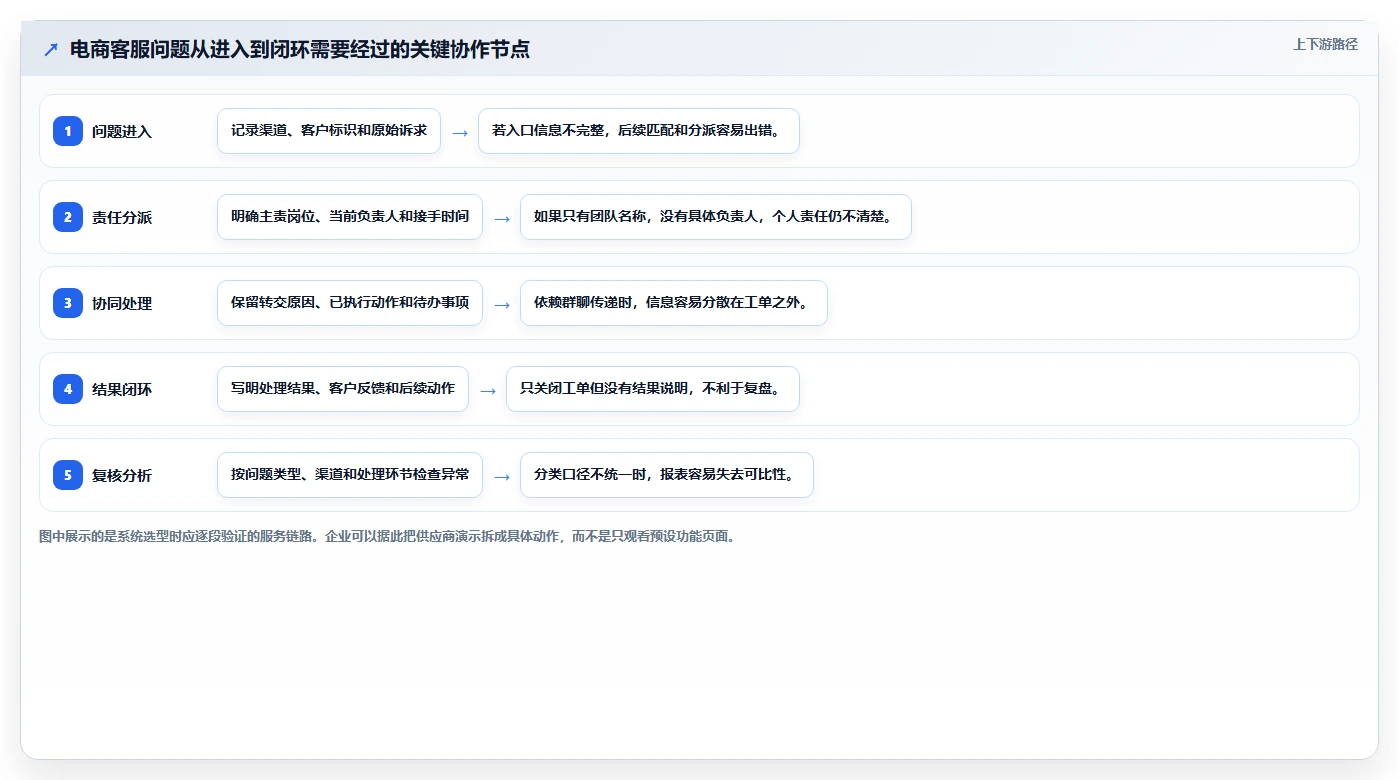Click the box starting 如果只有团队名称

pyautogui.click(x=716, y=217)
